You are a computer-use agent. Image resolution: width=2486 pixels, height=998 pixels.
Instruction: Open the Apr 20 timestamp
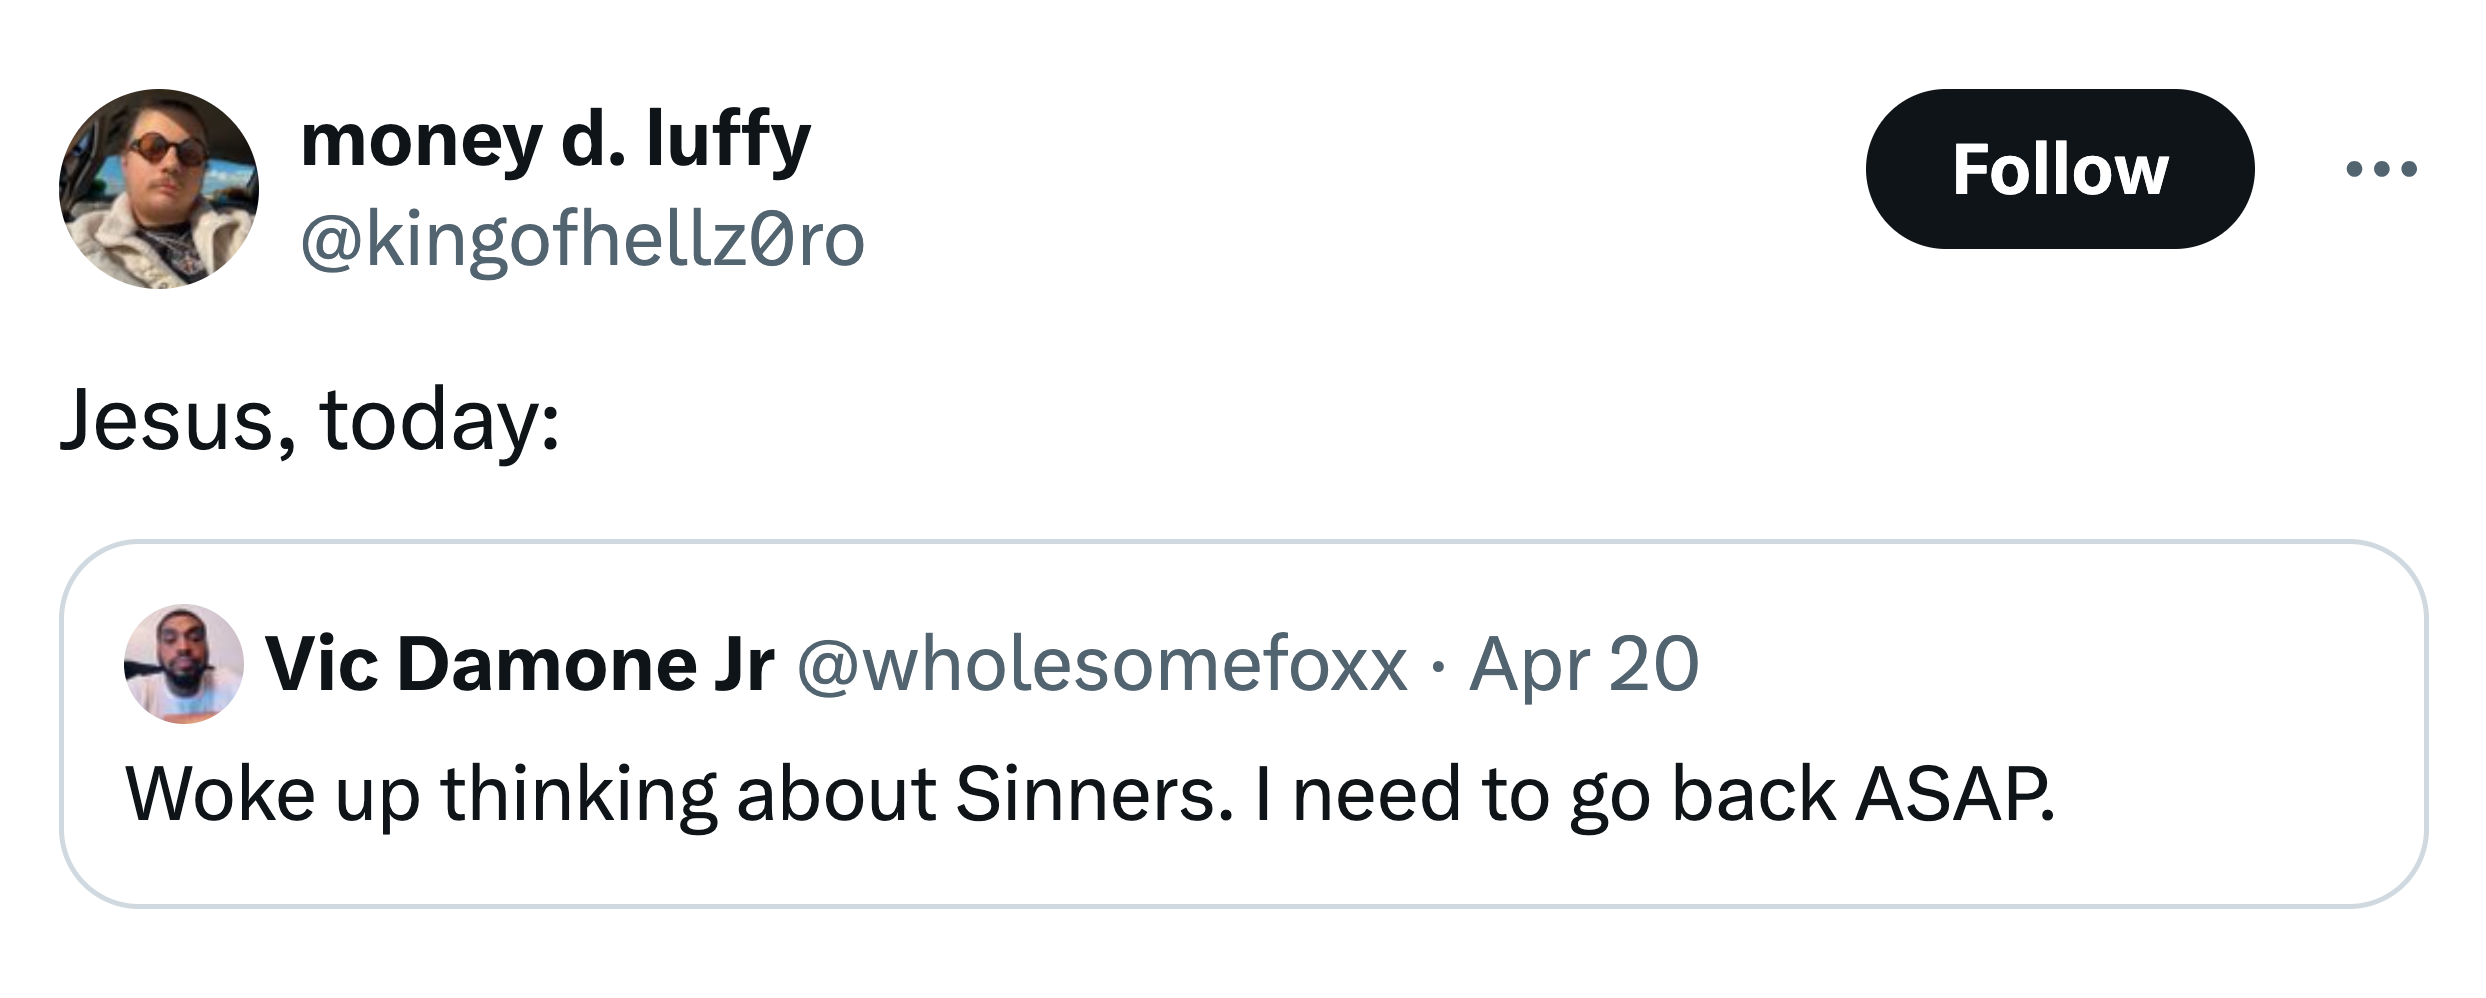1583,665
